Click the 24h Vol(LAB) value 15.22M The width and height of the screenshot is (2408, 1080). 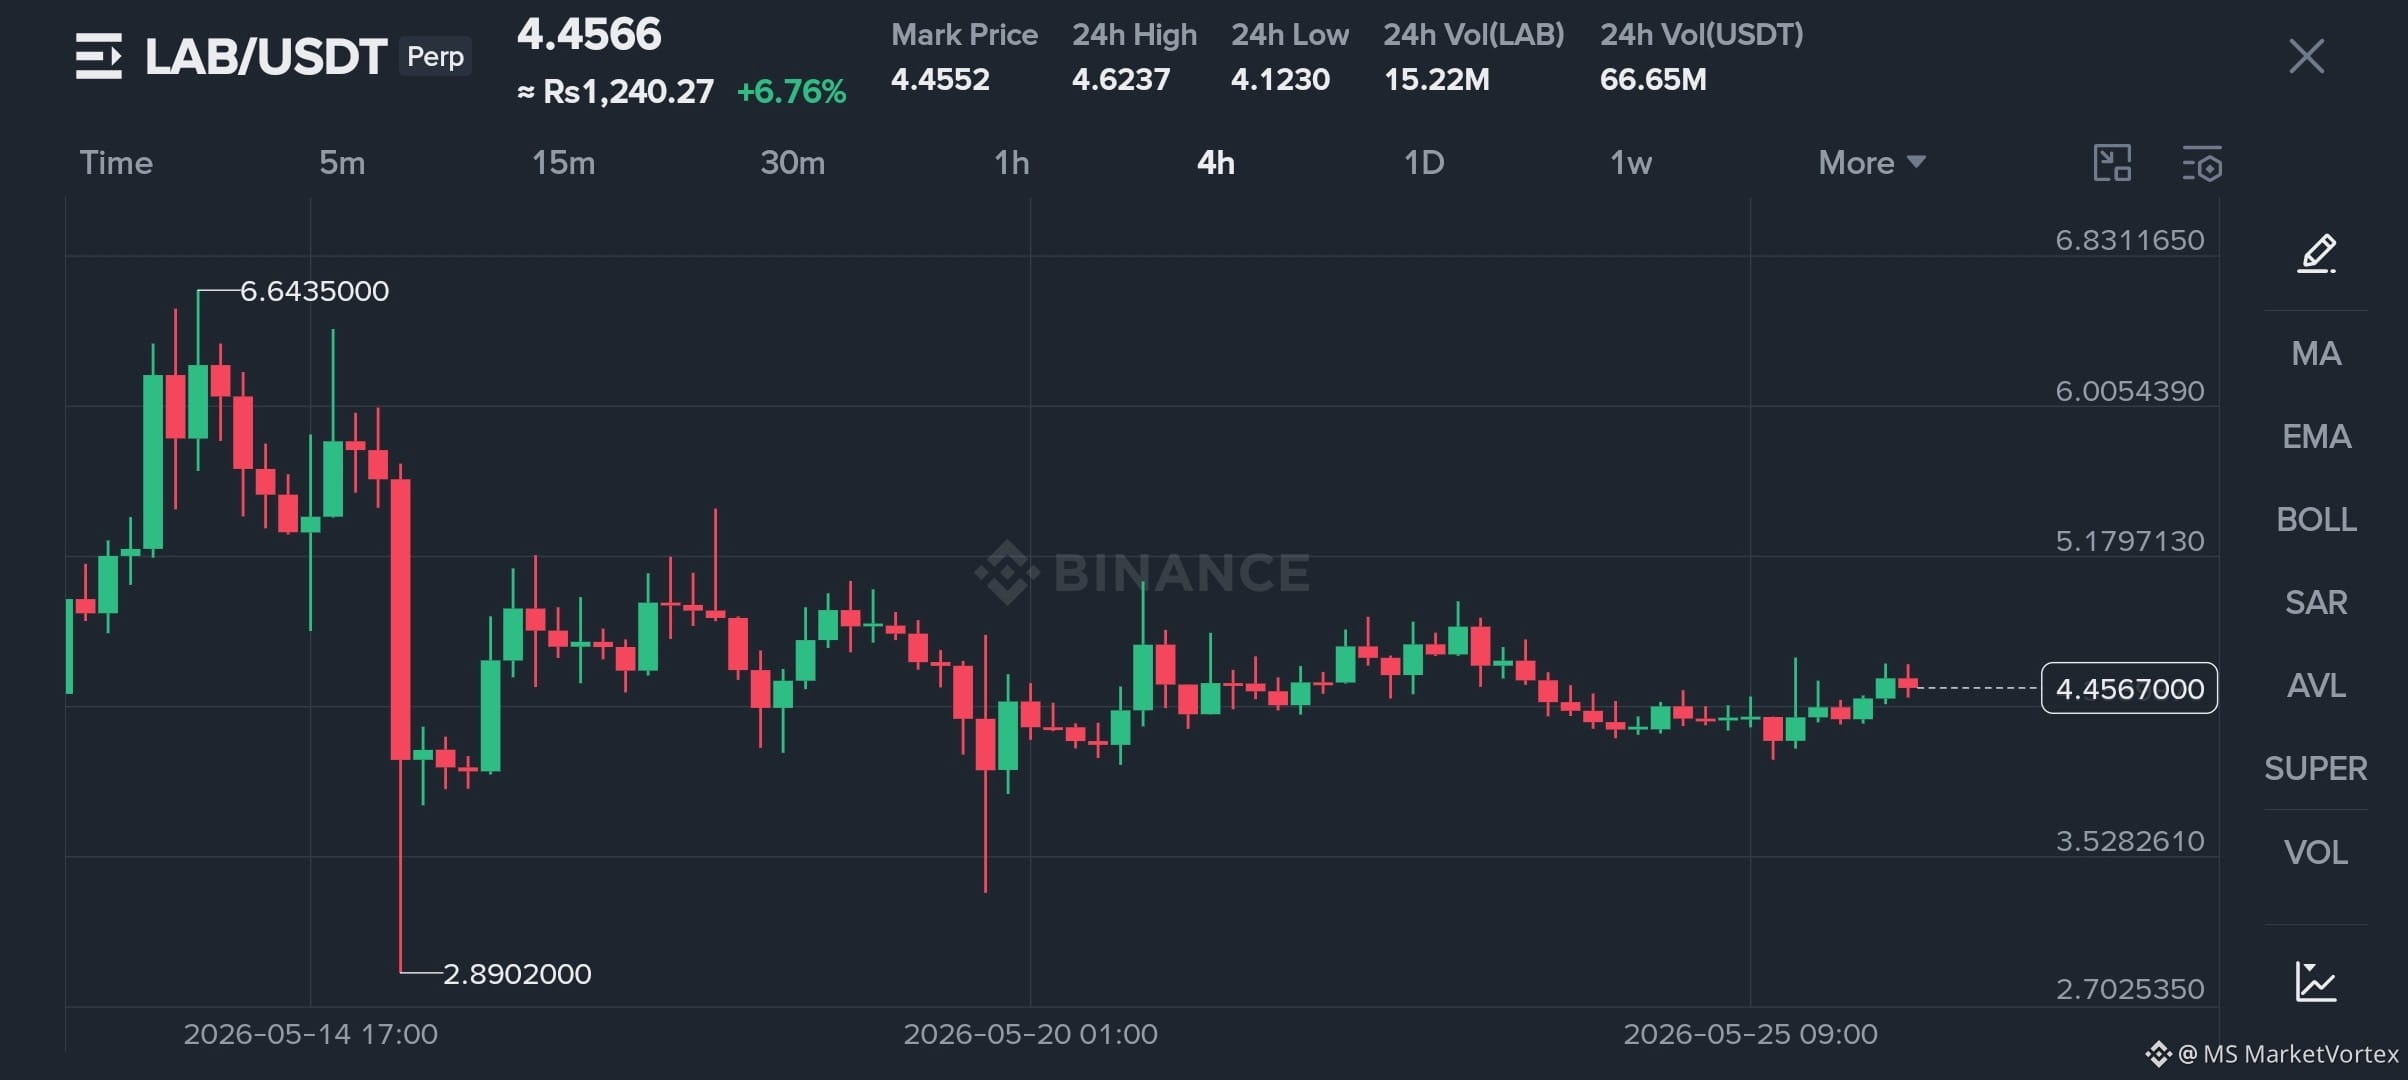1436,79
